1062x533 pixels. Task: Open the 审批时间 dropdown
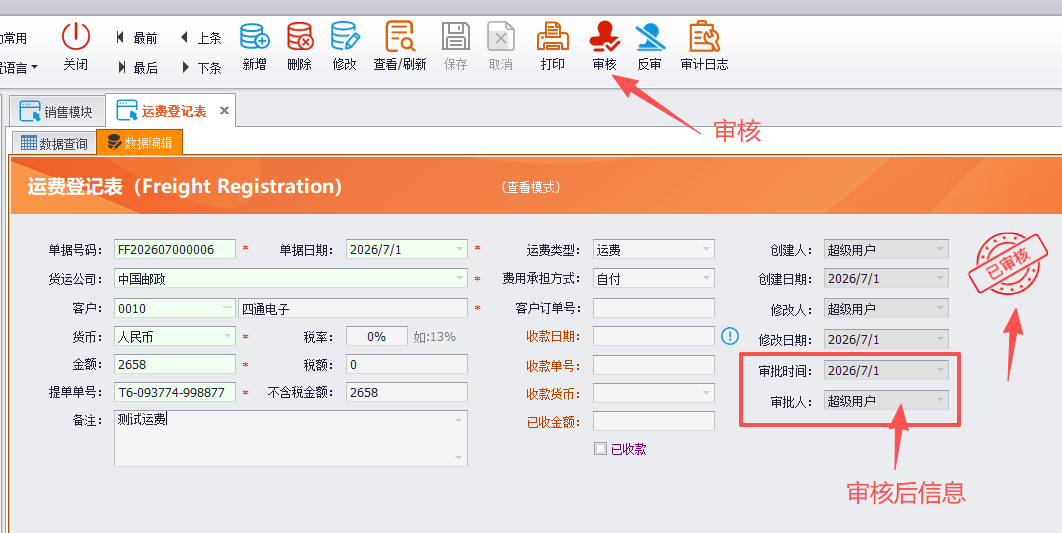(x=940, y=370)
